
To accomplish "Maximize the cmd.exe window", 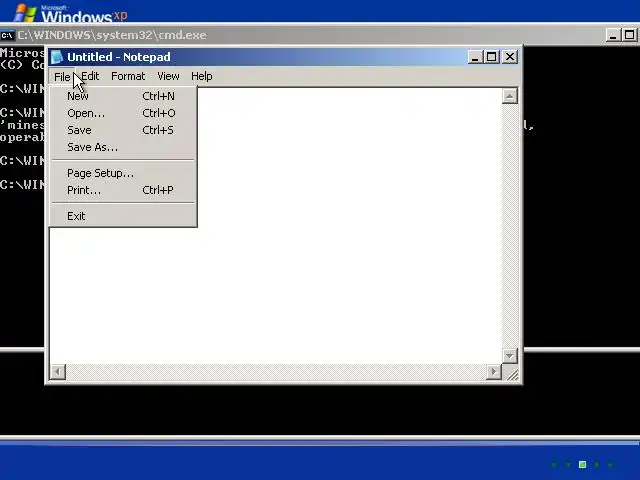I will 629,35.
